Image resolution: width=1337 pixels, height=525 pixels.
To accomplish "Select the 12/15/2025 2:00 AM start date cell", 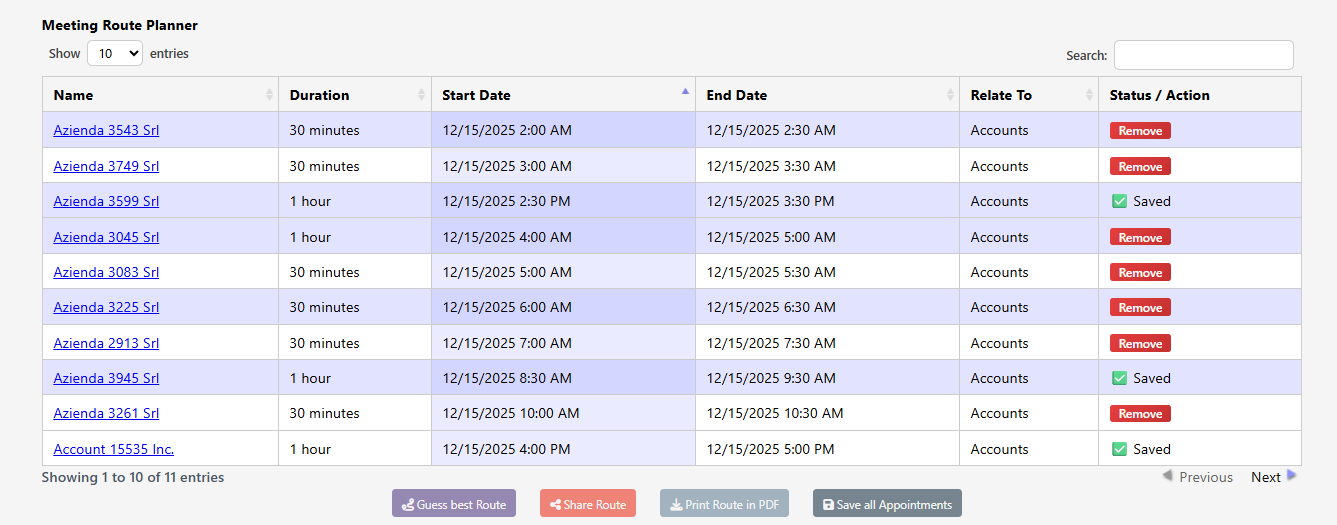I will coord(563,130).
